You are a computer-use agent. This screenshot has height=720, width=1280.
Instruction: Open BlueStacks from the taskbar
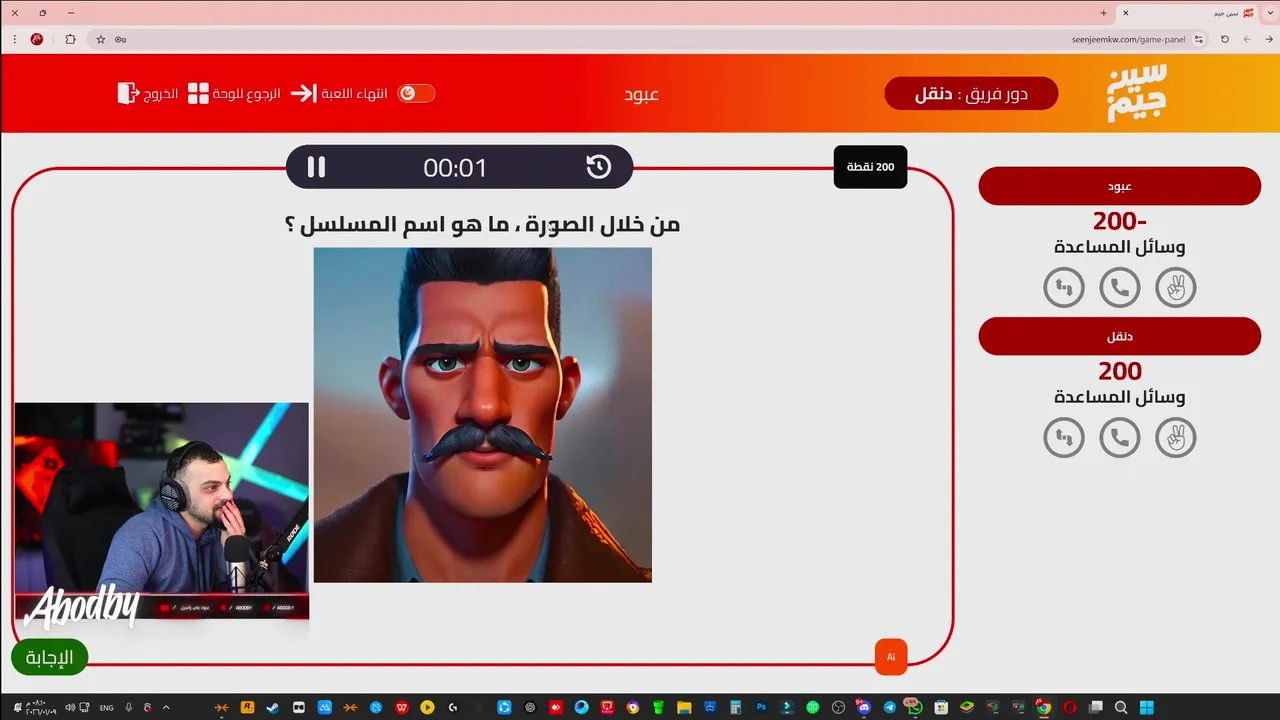tap(966, 707)
